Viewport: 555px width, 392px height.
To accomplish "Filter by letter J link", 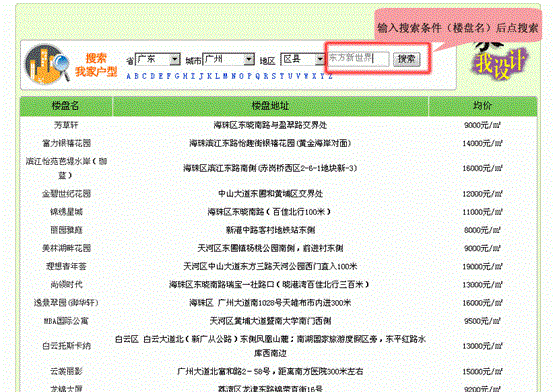I will click(x=201, y=76).
